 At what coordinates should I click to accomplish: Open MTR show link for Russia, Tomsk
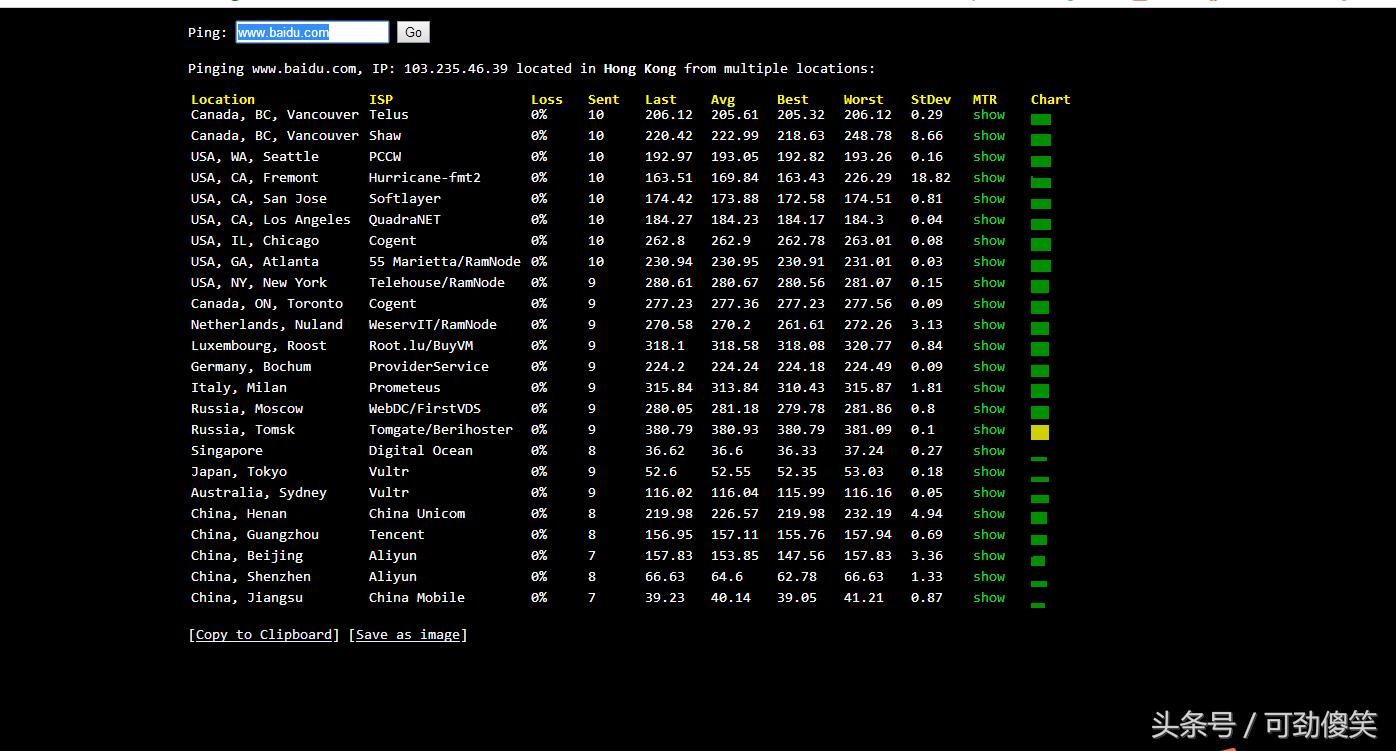(988, 430)
